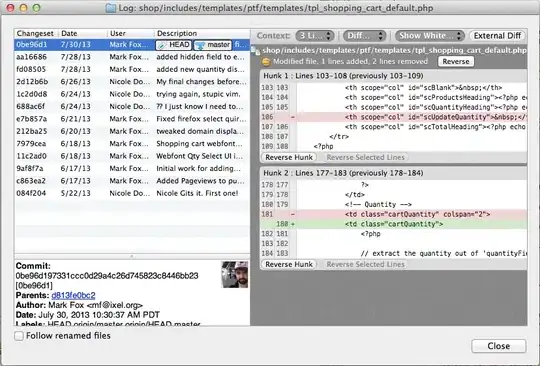Click Reverse Hunk for Hunk 2

coord(289,264)
